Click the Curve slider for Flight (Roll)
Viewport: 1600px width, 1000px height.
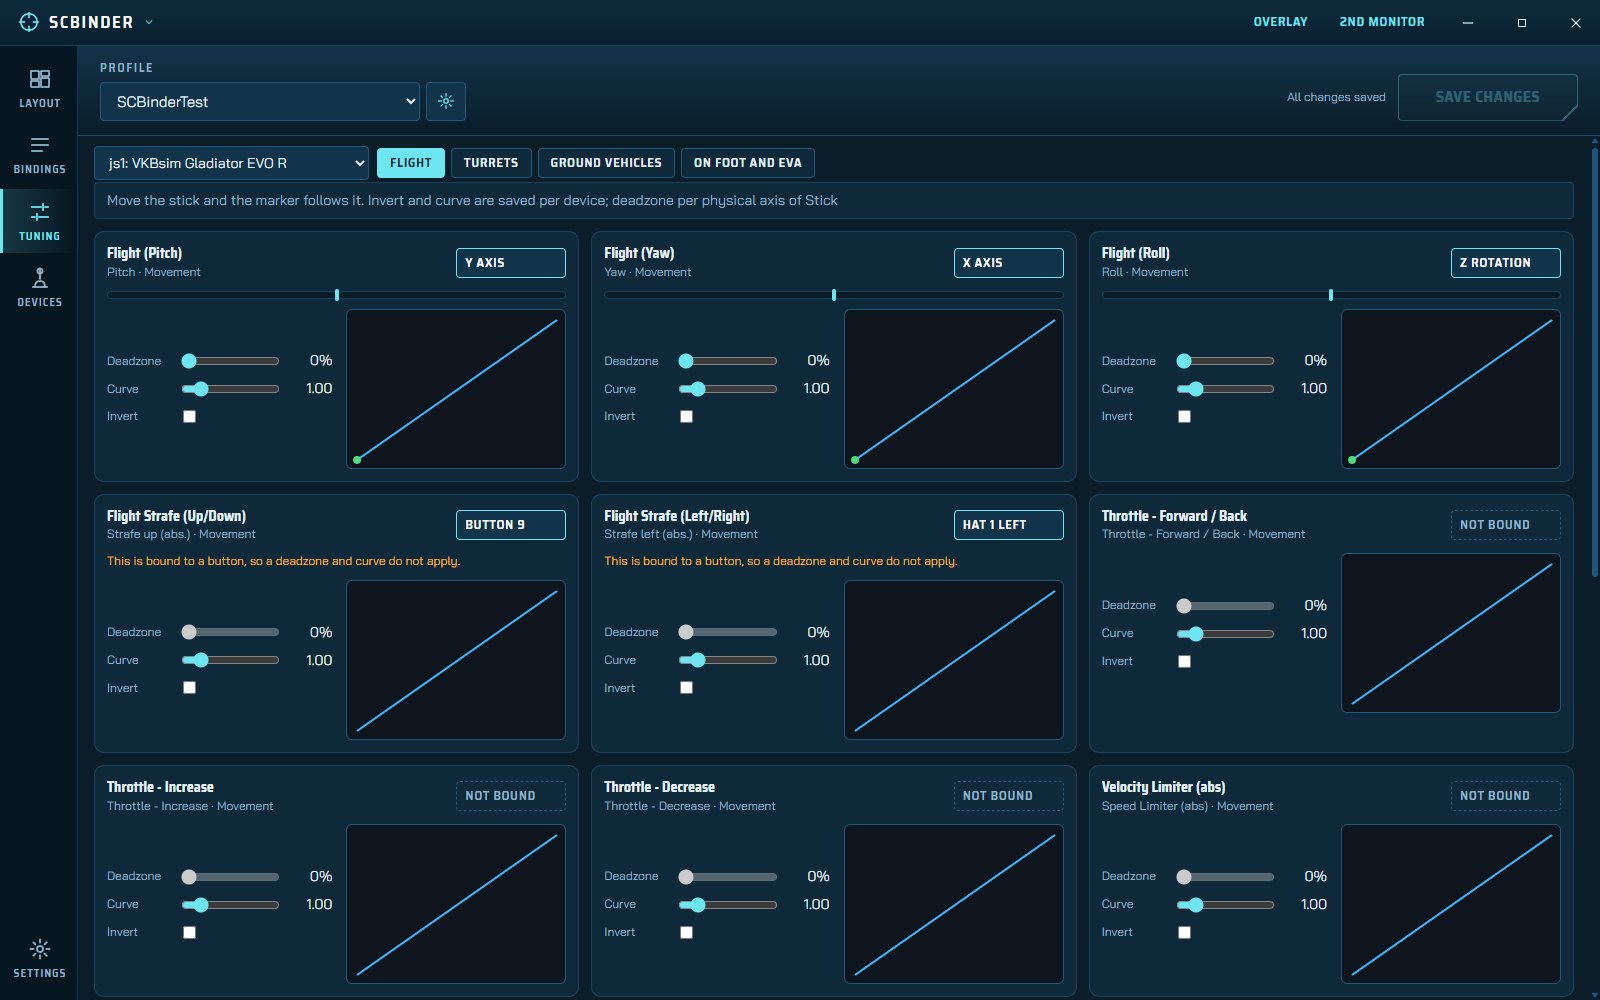pyautogui.click(x=1225, y=389)
